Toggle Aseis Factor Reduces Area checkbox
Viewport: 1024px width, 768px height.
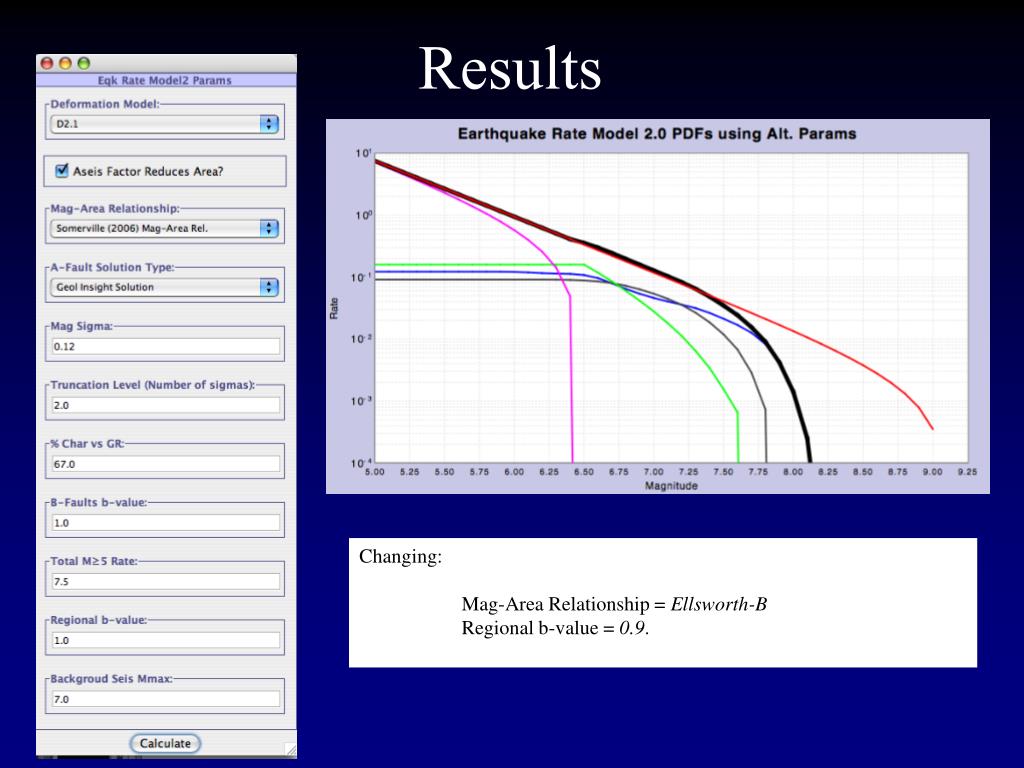coord(62,171)
